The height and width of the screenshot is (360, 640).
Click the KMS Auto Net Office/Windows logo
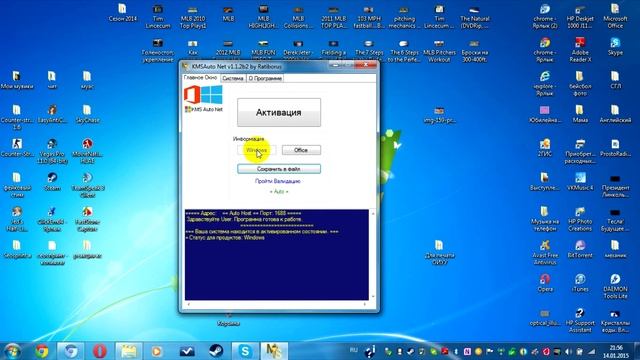point(203,98)
